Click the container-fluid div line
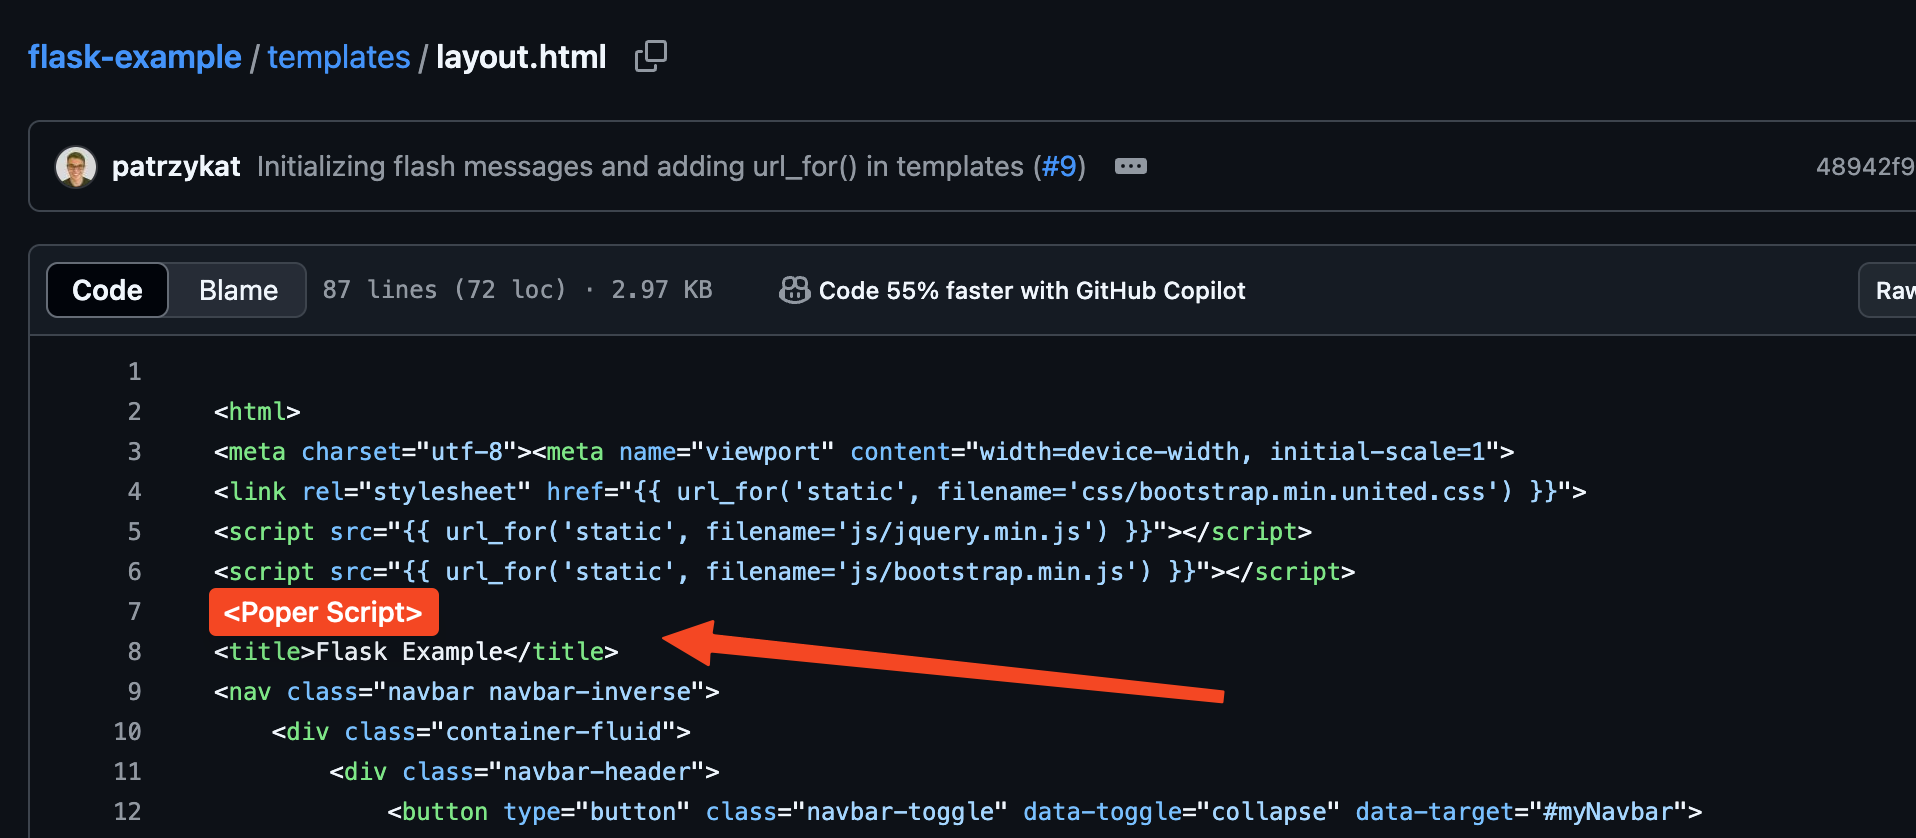This screenshot has height=838, width=1916. pos(481,732)
